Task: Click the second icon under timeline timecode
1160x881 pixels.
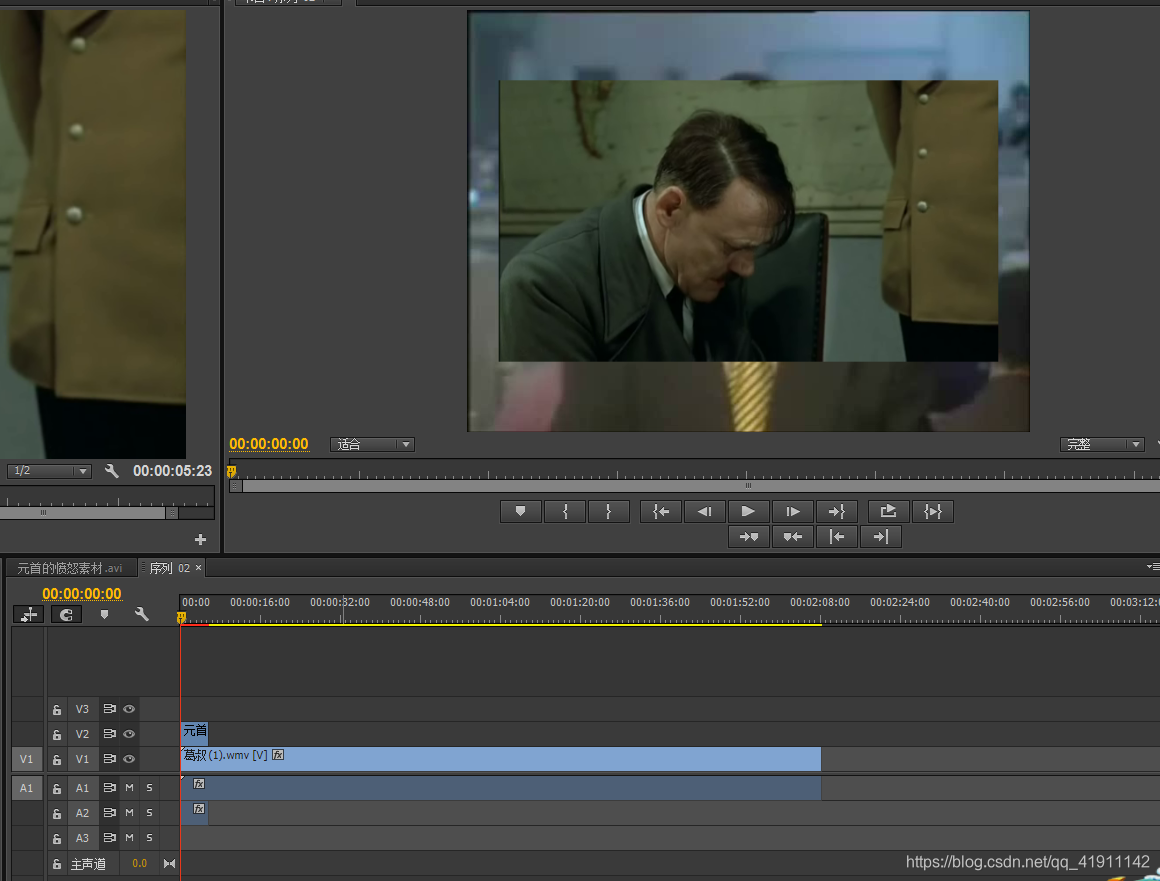Action: tap(66, 615)
